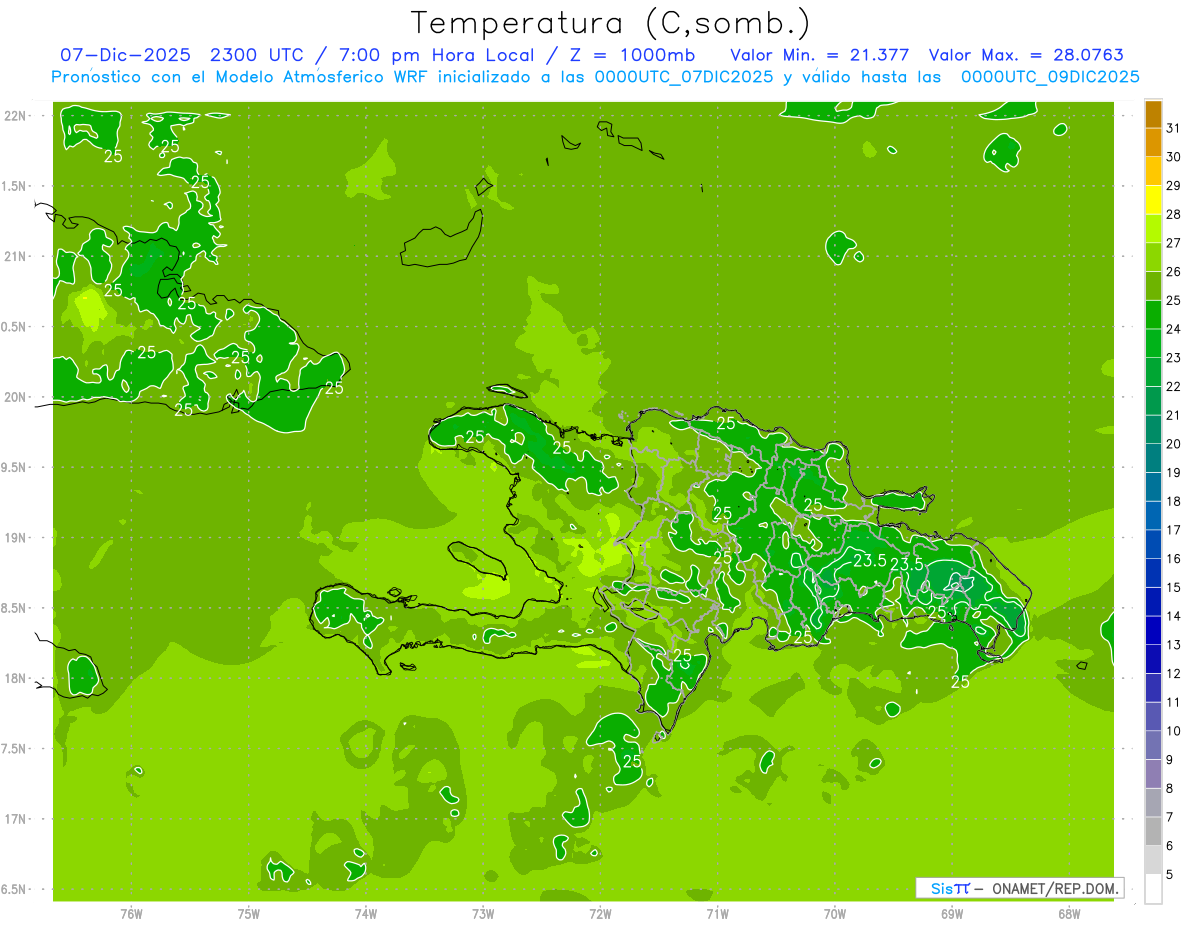Screen dimensions: 1200x927
Task: Click the yellow legend swatch between 28 and 29
Action: [x=1153, y=200]
